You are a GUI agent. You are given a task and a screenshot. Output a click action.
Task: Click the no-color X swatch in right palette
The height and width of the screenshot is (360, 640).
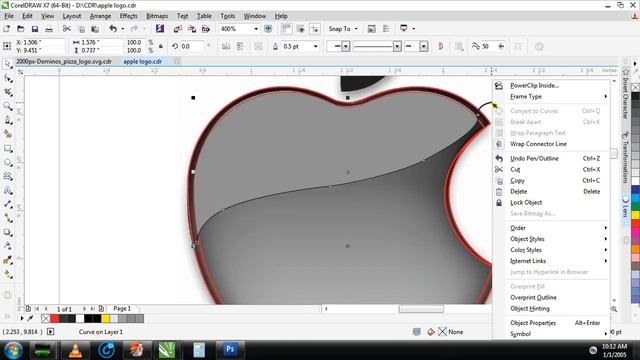[x=636, y=88]
